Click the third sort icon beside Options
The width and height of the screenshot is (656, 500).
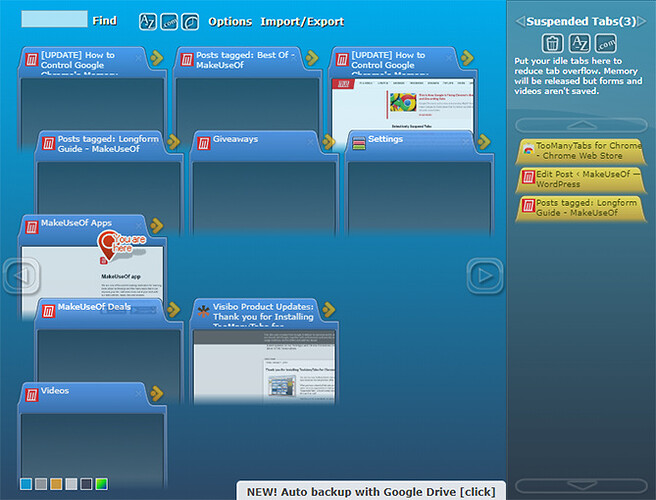click(x=190, y=21)
